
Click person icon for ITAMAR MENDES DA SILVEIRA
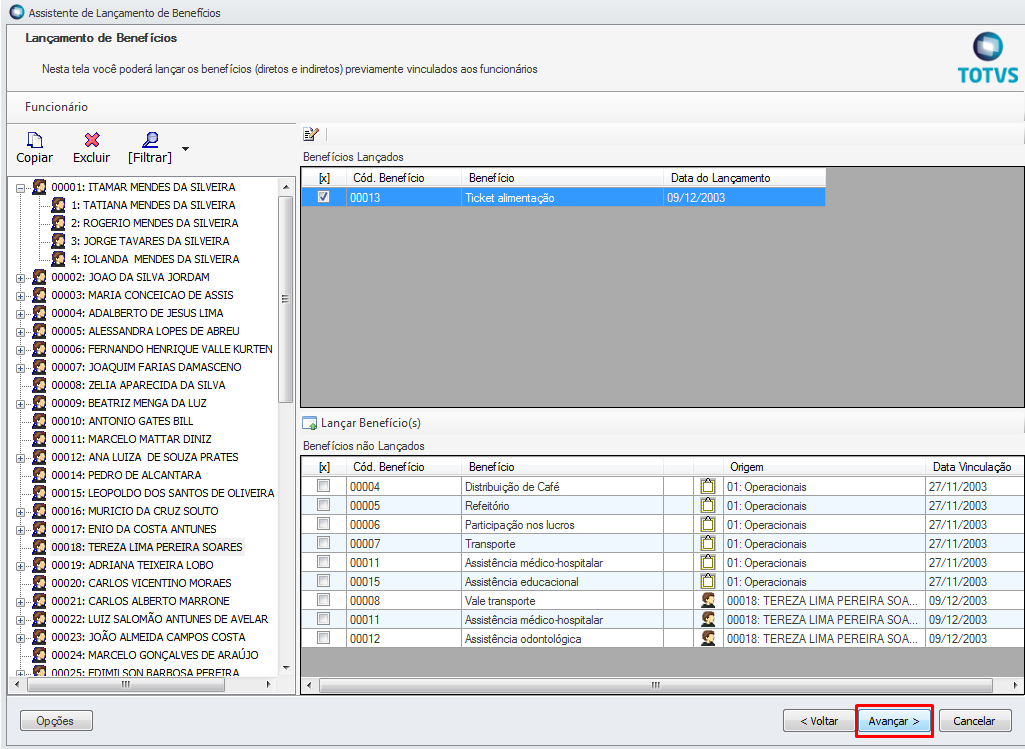click(40, 187)
